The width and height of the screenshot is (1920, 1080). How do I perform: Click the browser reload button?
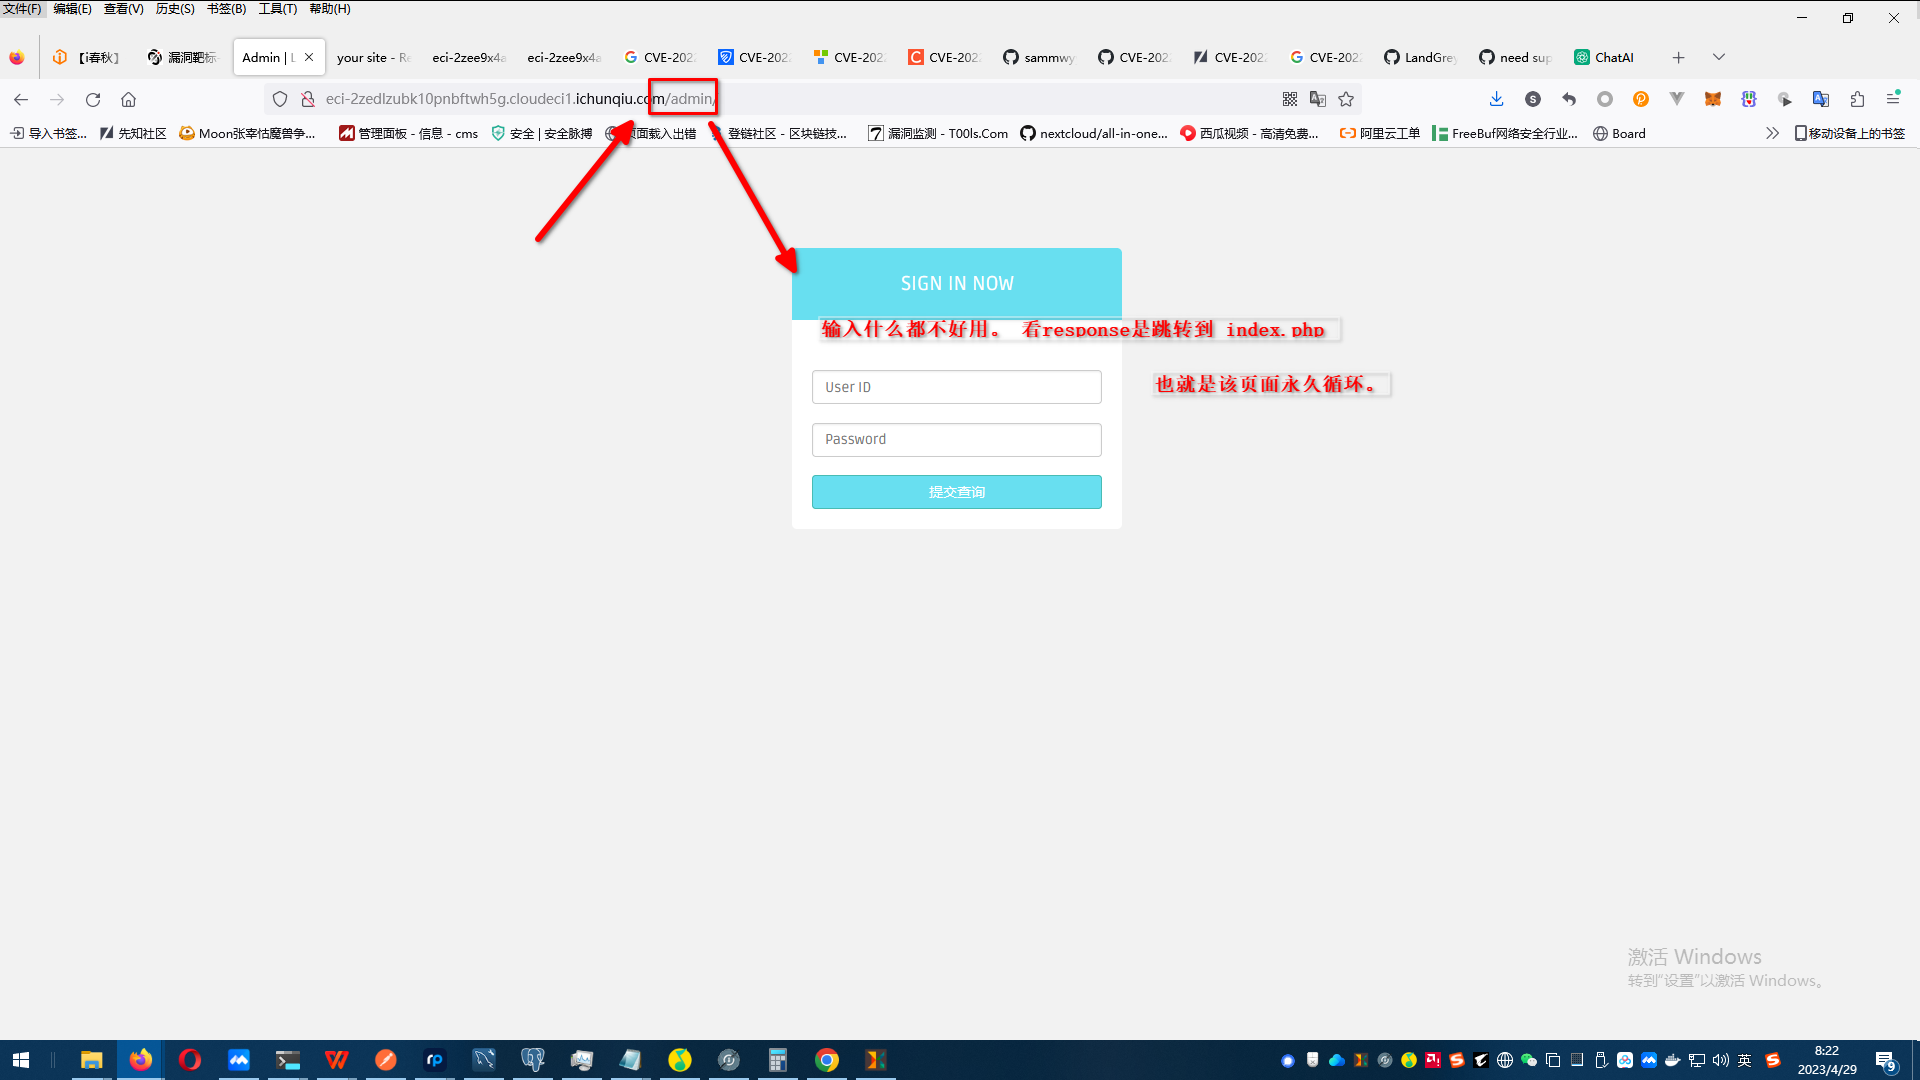tap(93, 99)
